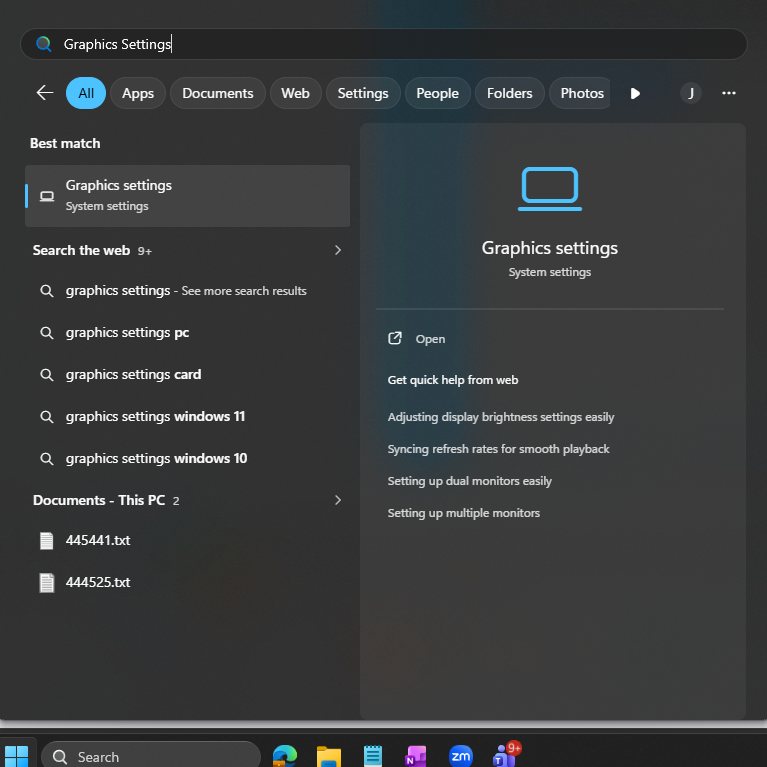Click the Search the web heading
This screenshot has height=767, width=767.
coord(81,250)
